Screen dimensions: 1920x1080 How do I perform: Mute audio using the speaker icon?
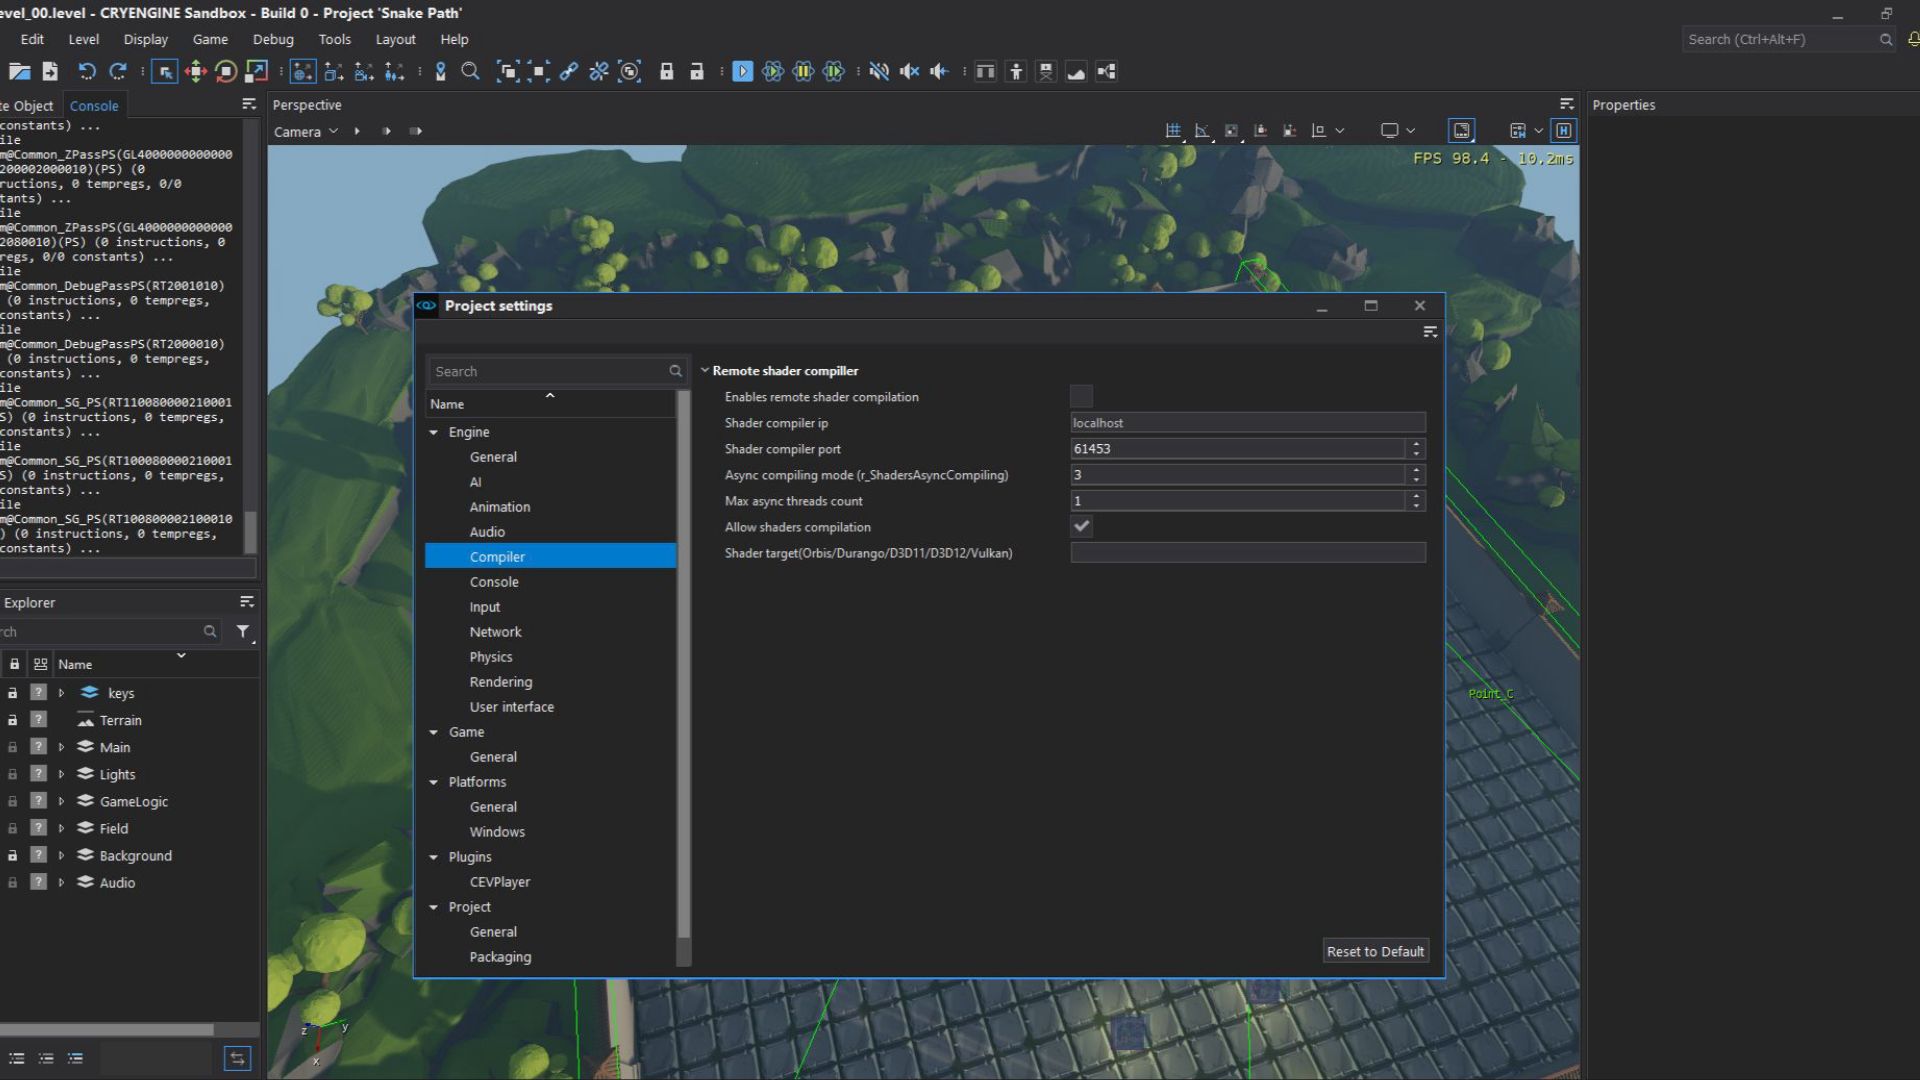pos(909,71)
